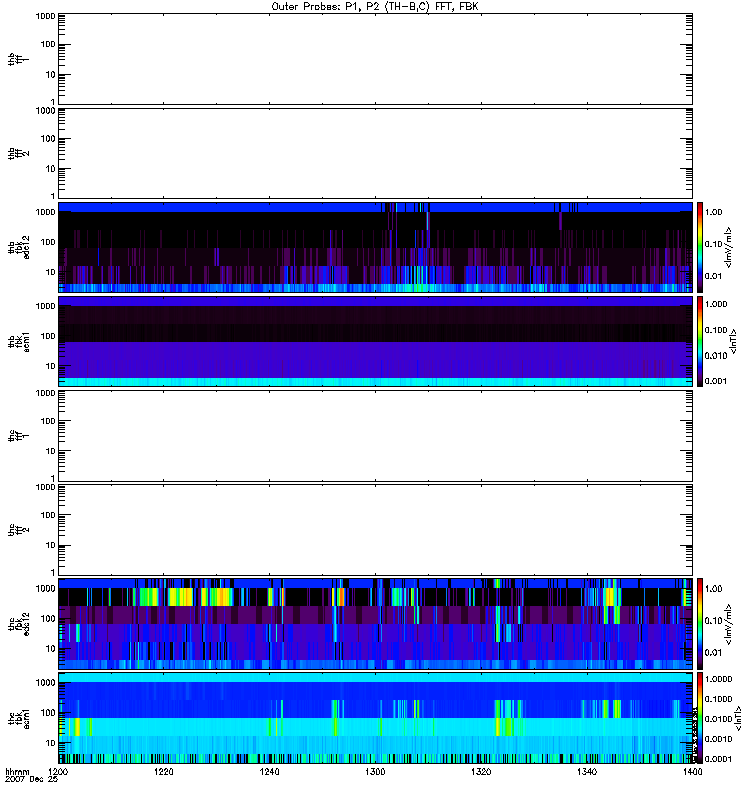
Task: Click the "thc fbk scm1" y-axis label
Action: 18,718
